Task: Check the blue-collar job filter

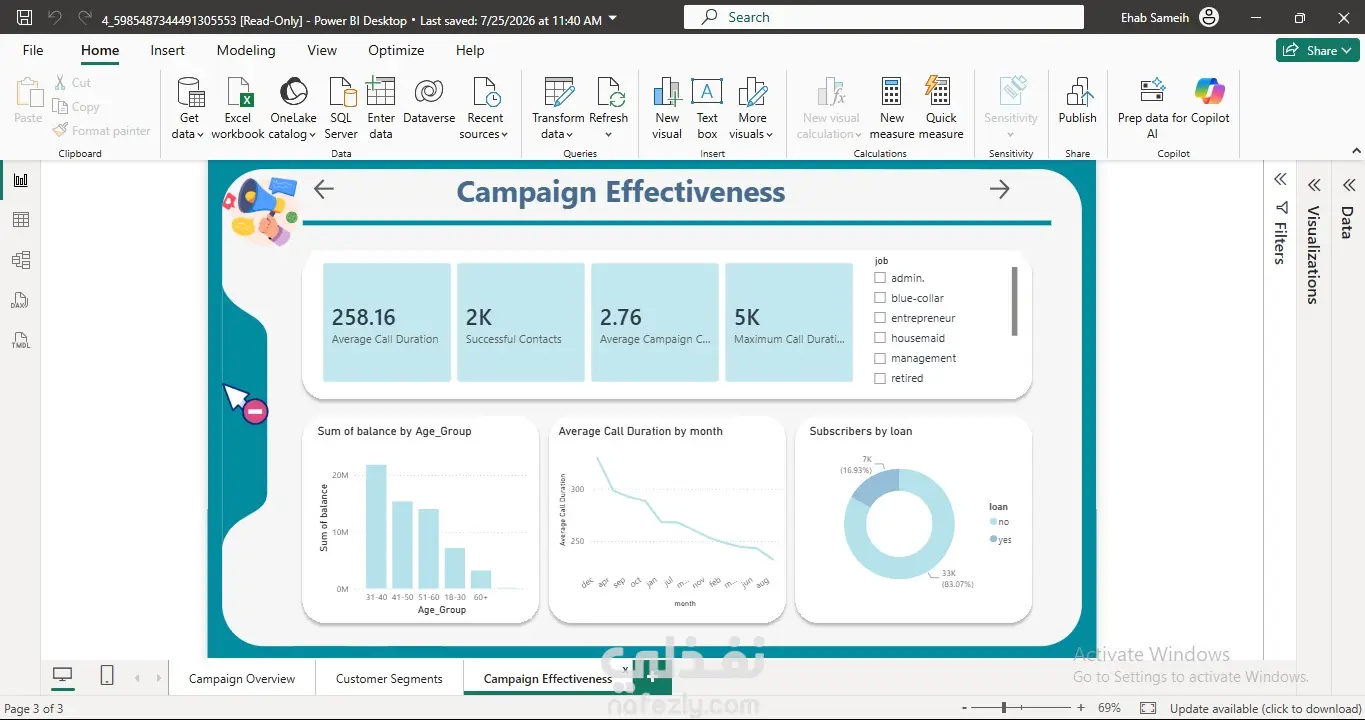Action: click(x=880, y=298)
